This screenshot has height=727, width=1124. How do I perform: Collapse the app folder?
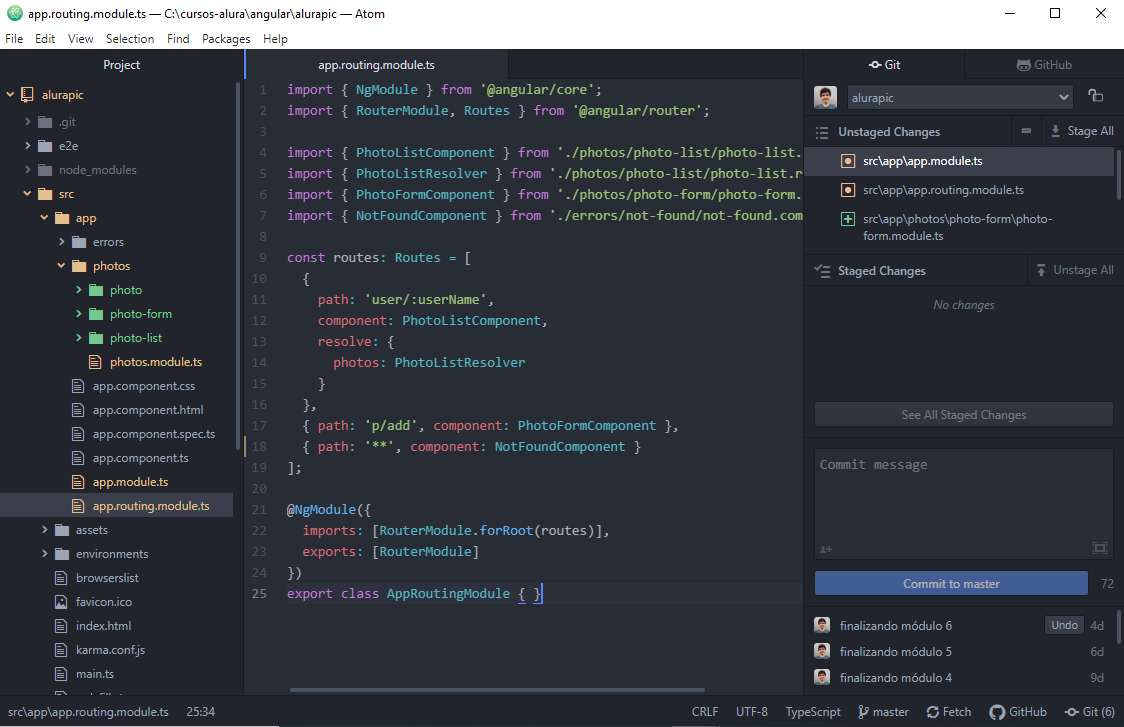point(44,218)
